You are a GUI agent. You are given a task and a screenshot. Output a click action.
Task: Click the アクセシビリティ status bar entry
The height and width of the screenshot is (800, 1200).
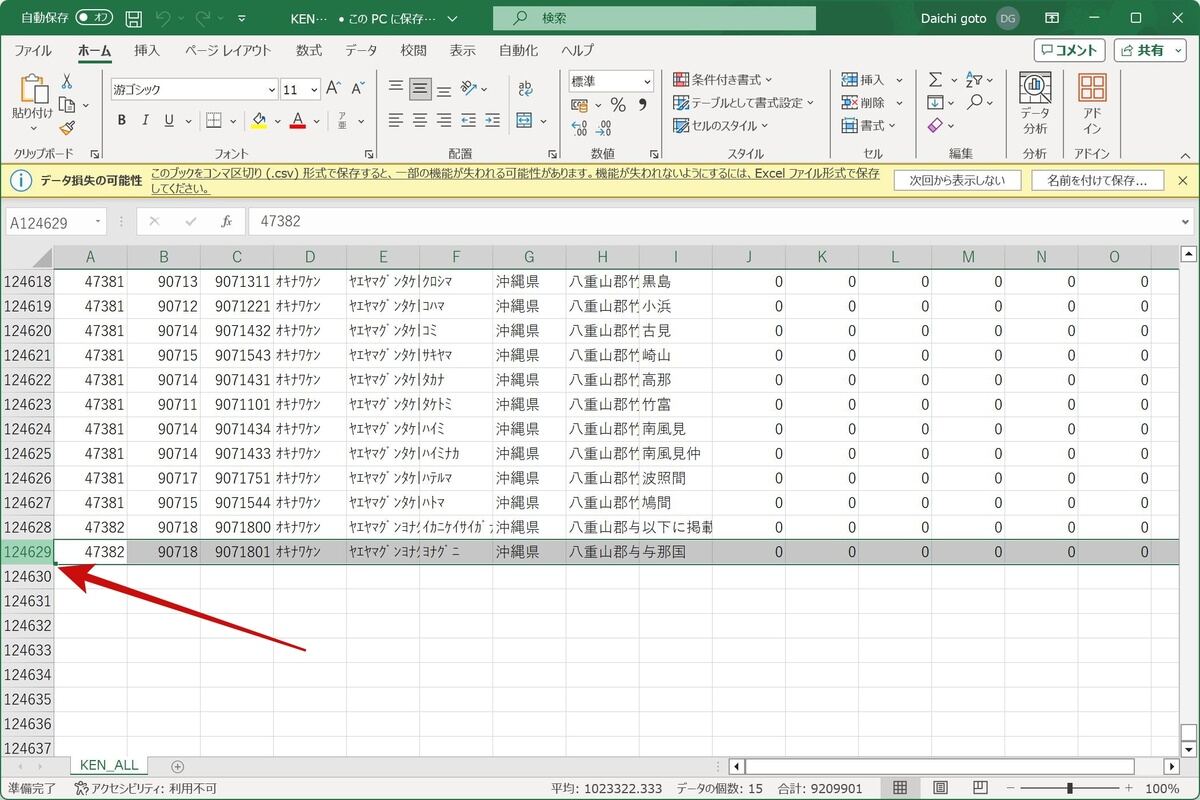pos(145,789)
